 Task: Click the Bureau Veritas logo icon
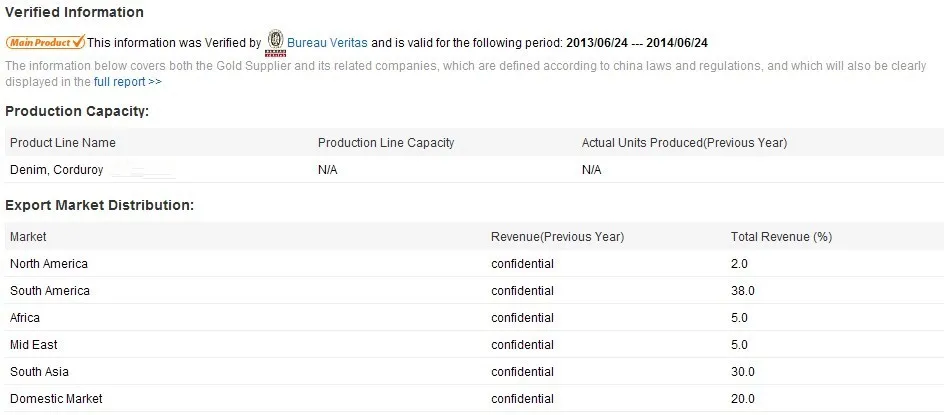[275, 42]
